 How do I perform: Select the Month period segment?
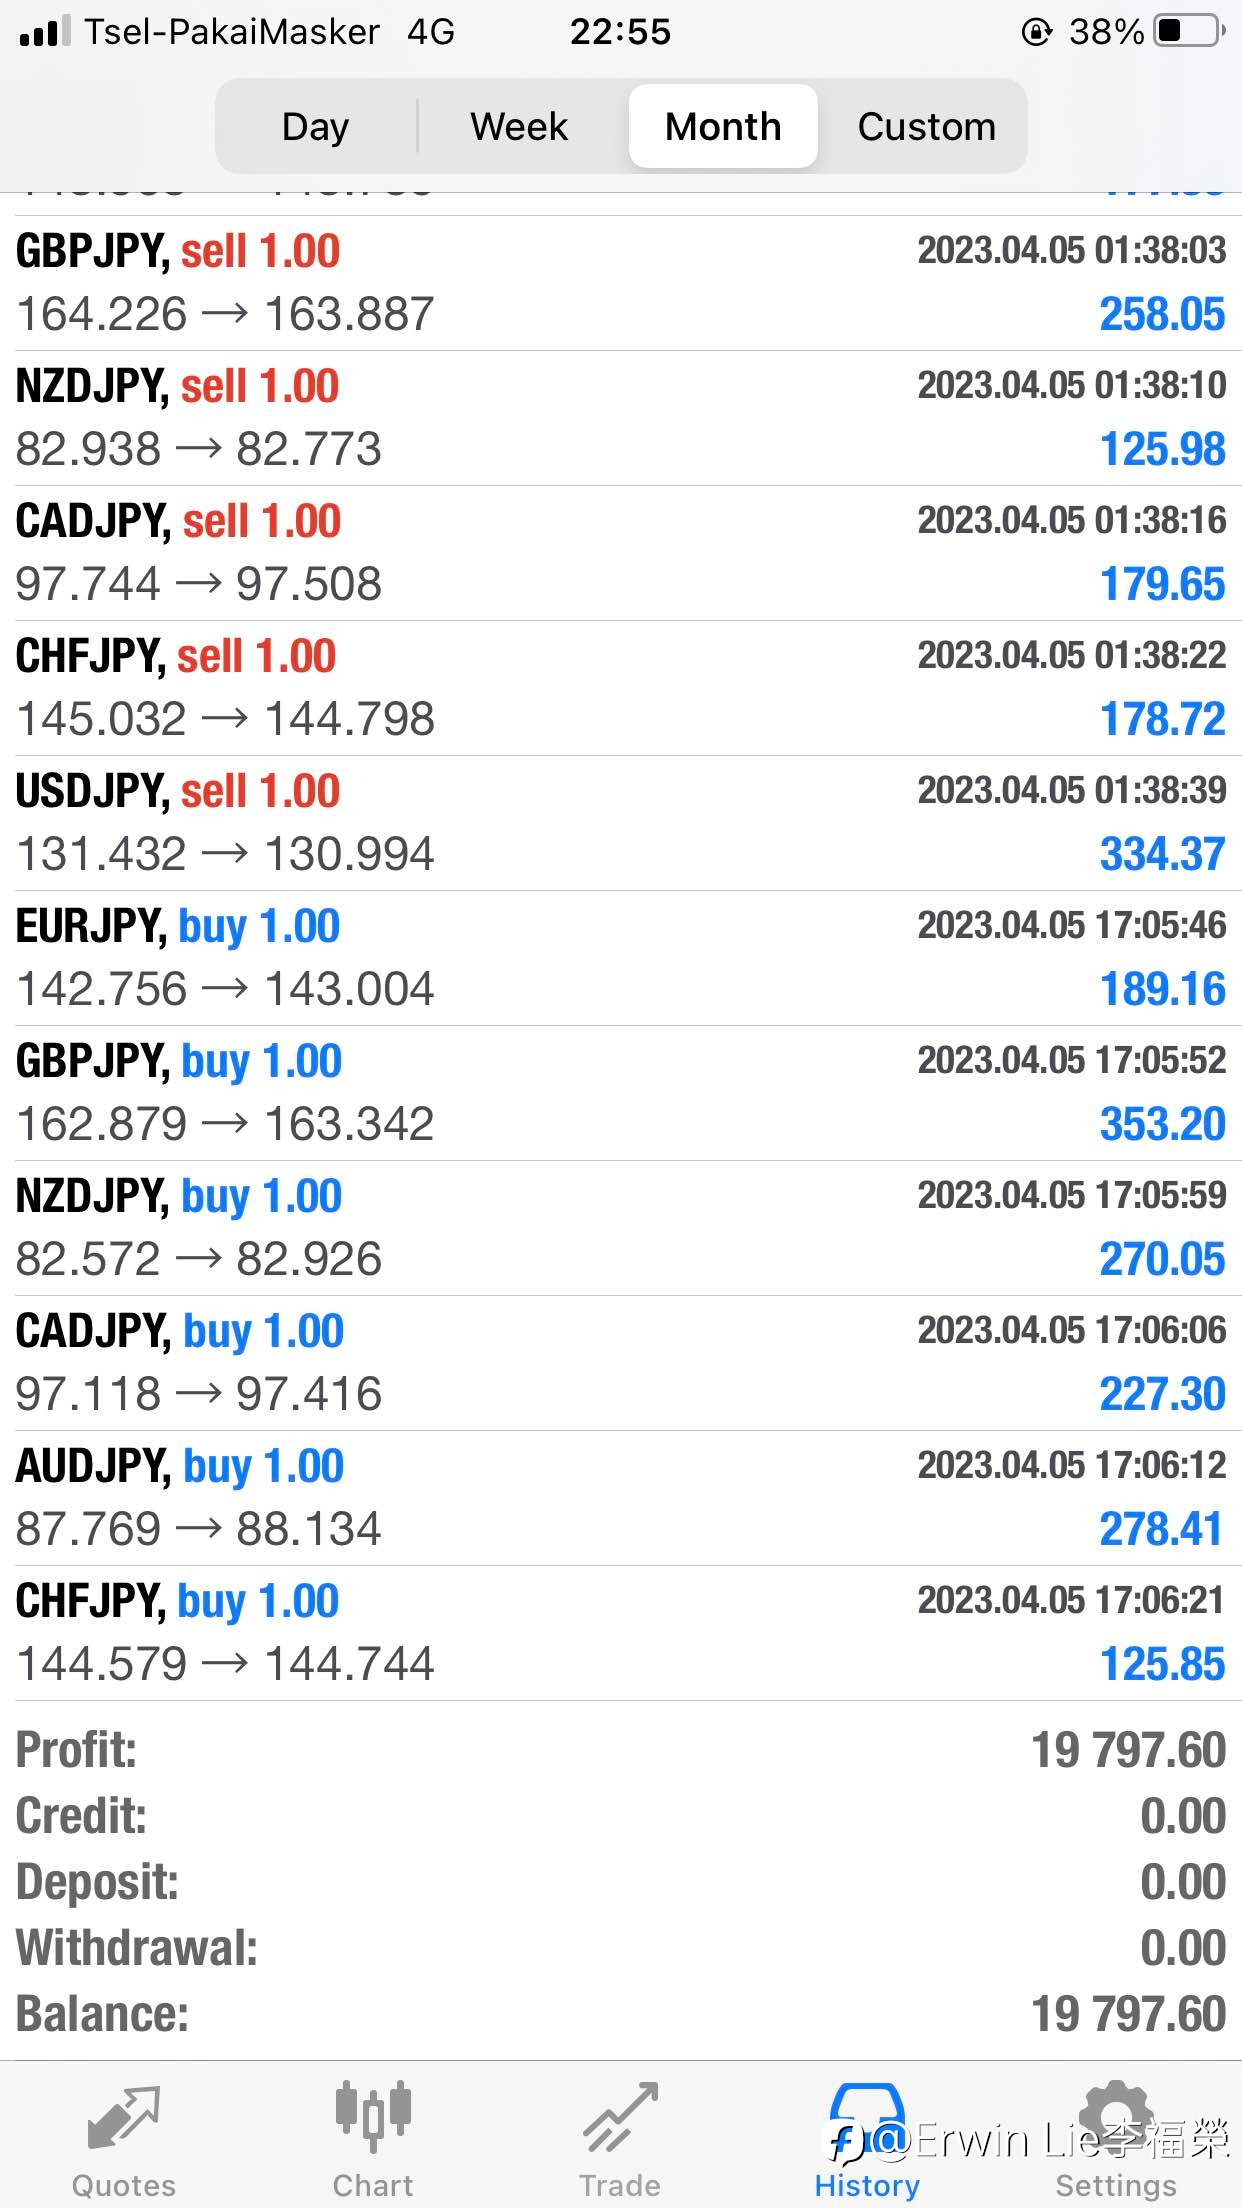(723, 126)
